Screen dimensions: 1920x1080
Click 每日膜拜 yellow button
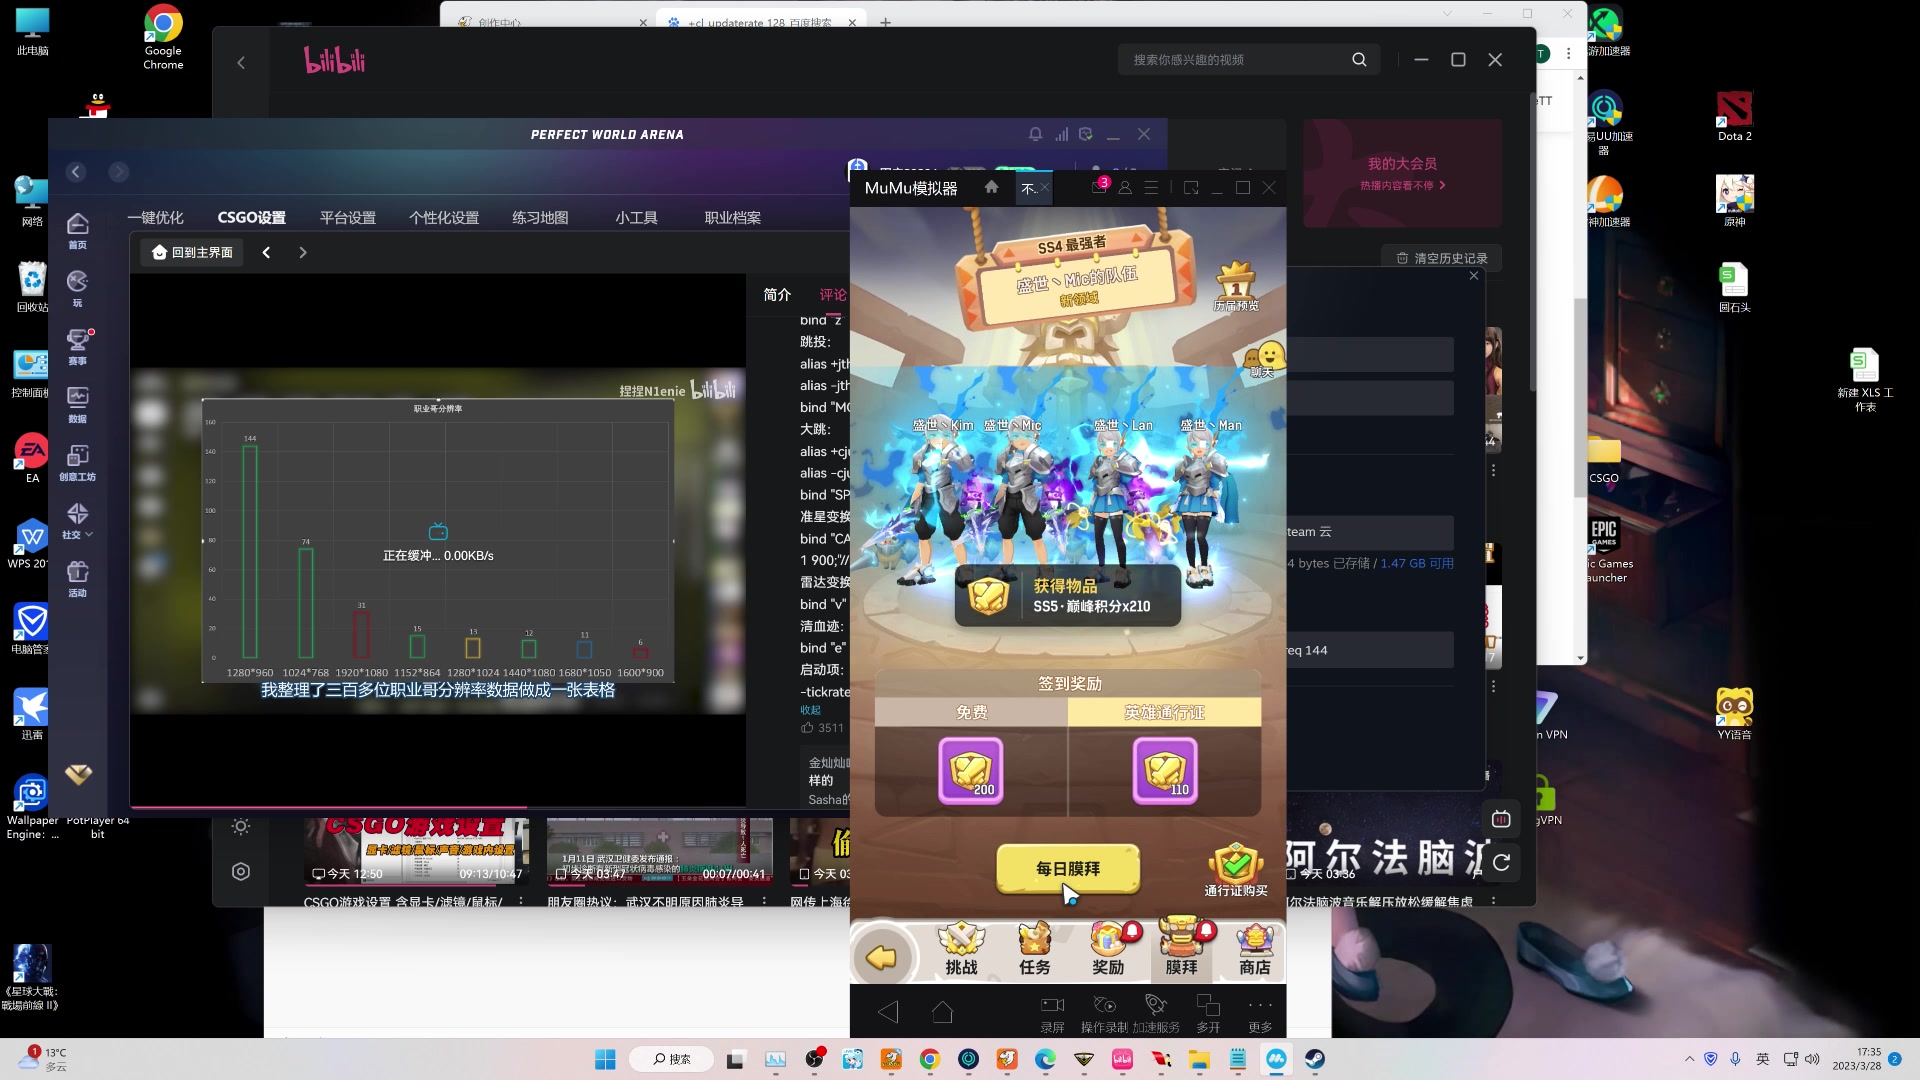[1068, 868]
